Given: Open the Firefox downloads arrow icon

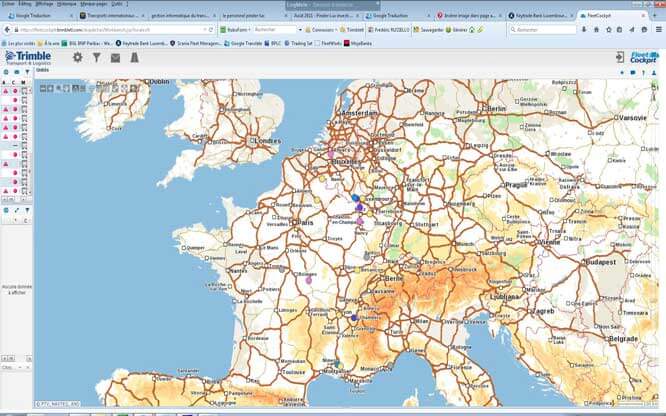Looking at the screenshot, I should pyautogui.click(x=584, y=30).
